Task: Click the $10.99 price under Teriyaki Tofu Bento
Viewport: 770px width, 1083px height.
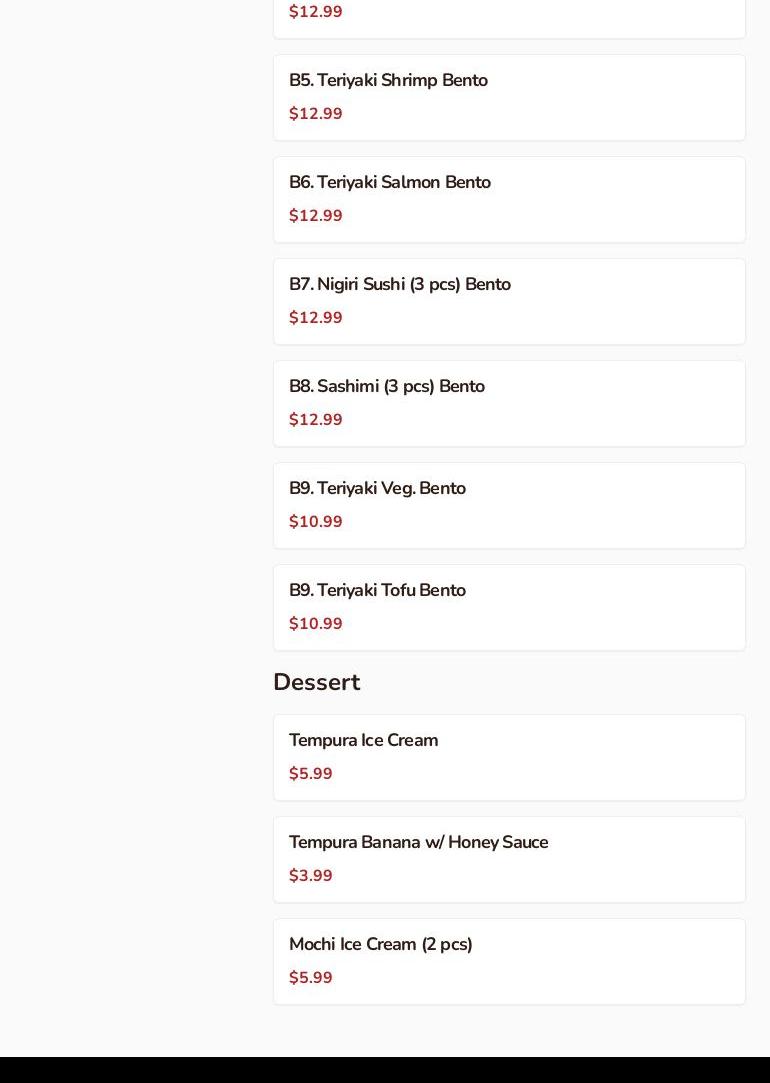Action: click(315, 624)
